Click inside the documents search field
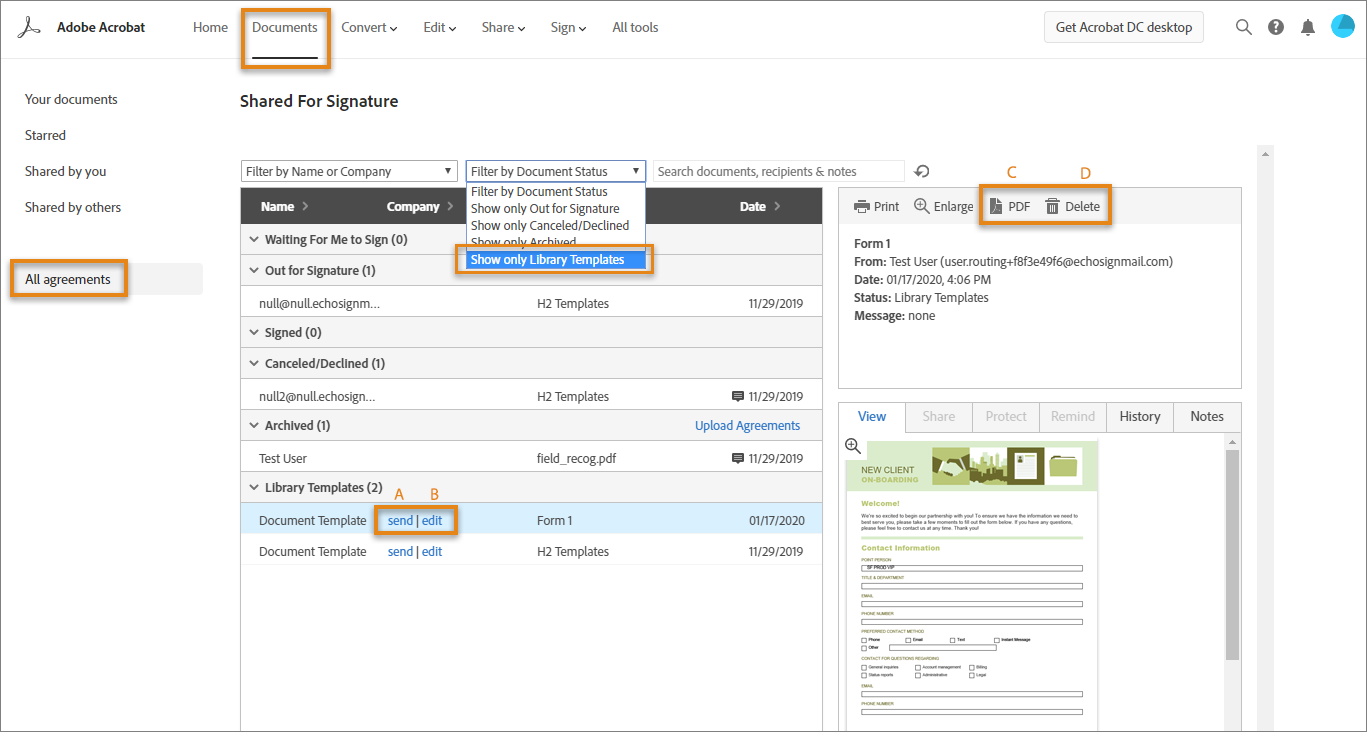Image resolution: width=1367 pixels, height=732 pixels. point(778,171)
